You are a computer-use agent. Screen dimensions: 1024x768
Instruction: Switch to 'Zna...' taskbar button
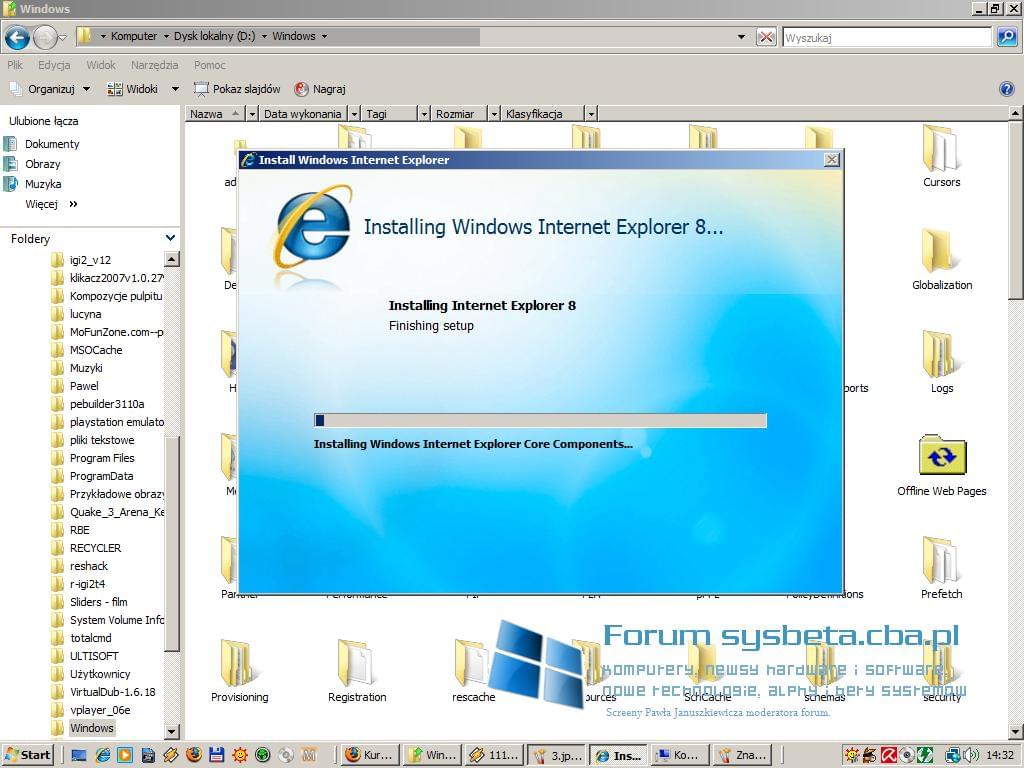tap(741, 755)
